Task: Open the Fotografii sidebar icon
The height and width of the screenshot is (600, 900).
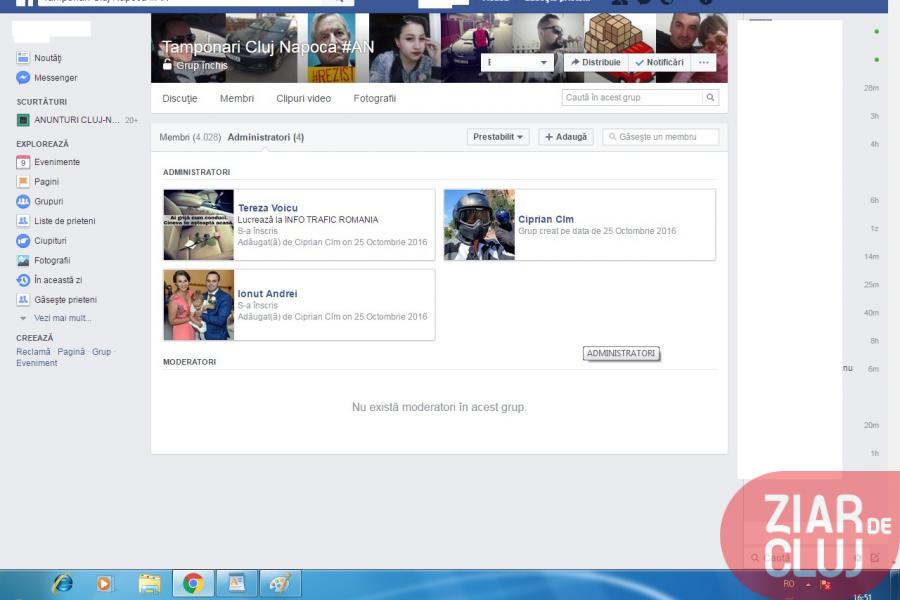Action: pos(23,260)
